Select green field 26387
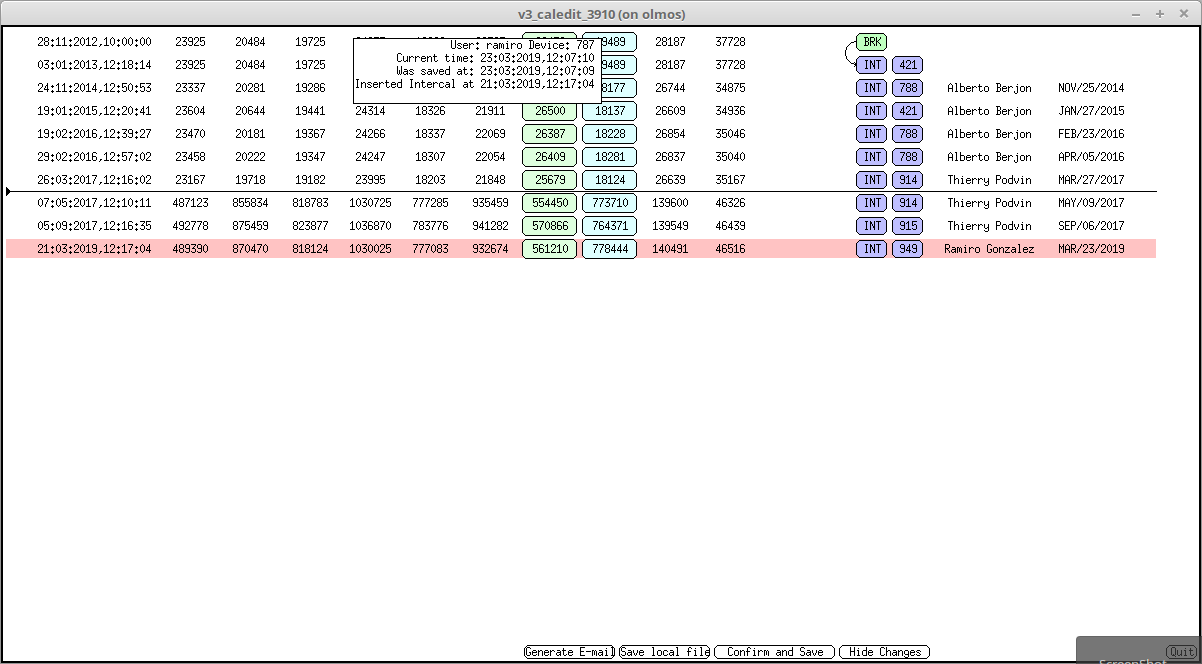 pyautogui.click(x=550, y=134)
